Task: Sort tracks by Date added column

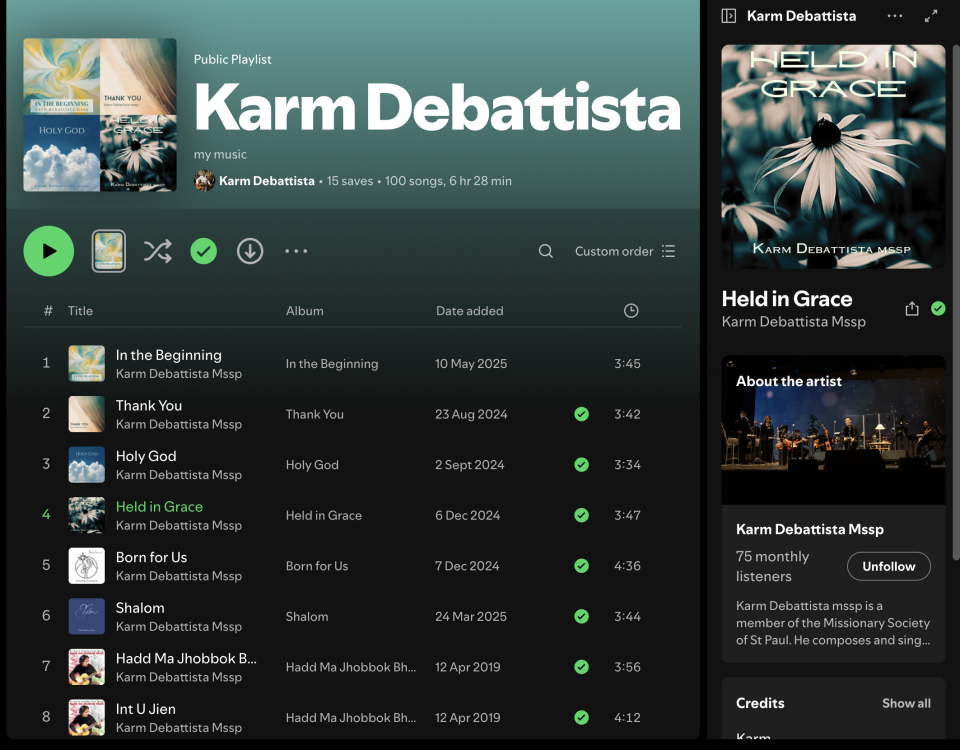Action: 470,311
